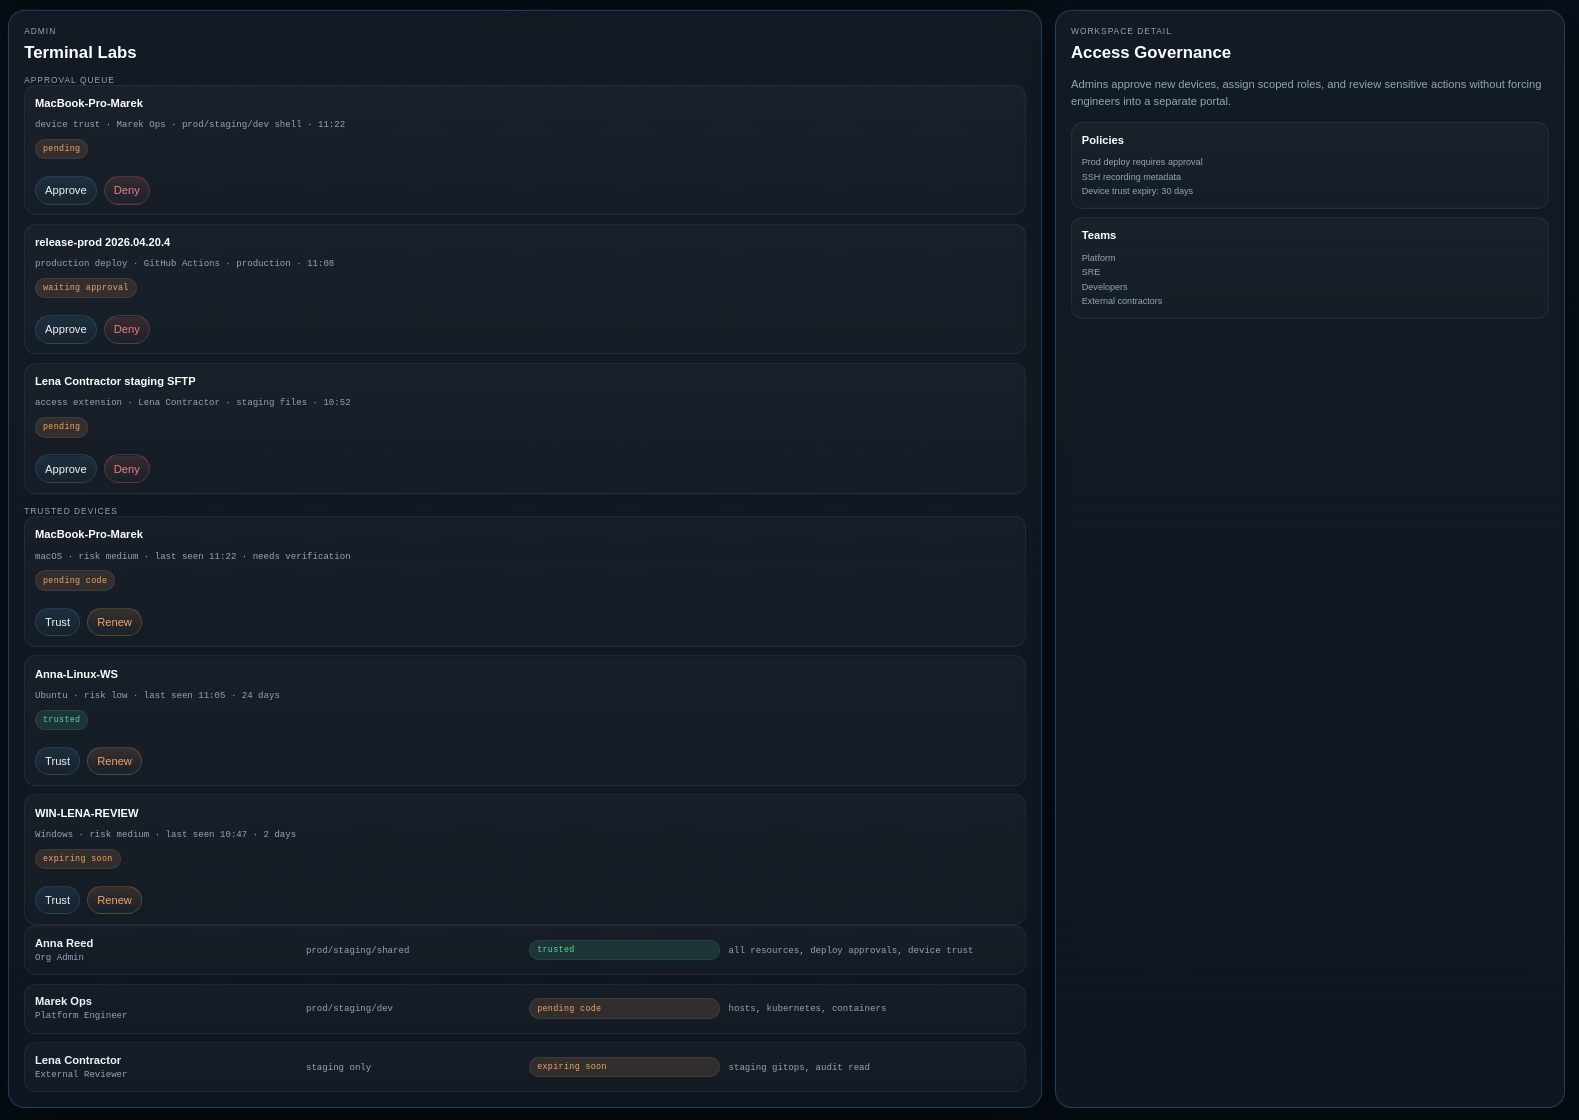The width and height of the screenshot is (1579, 1120).
Task: Click the waiting approval status badge
Action: [x=86, y=288]
